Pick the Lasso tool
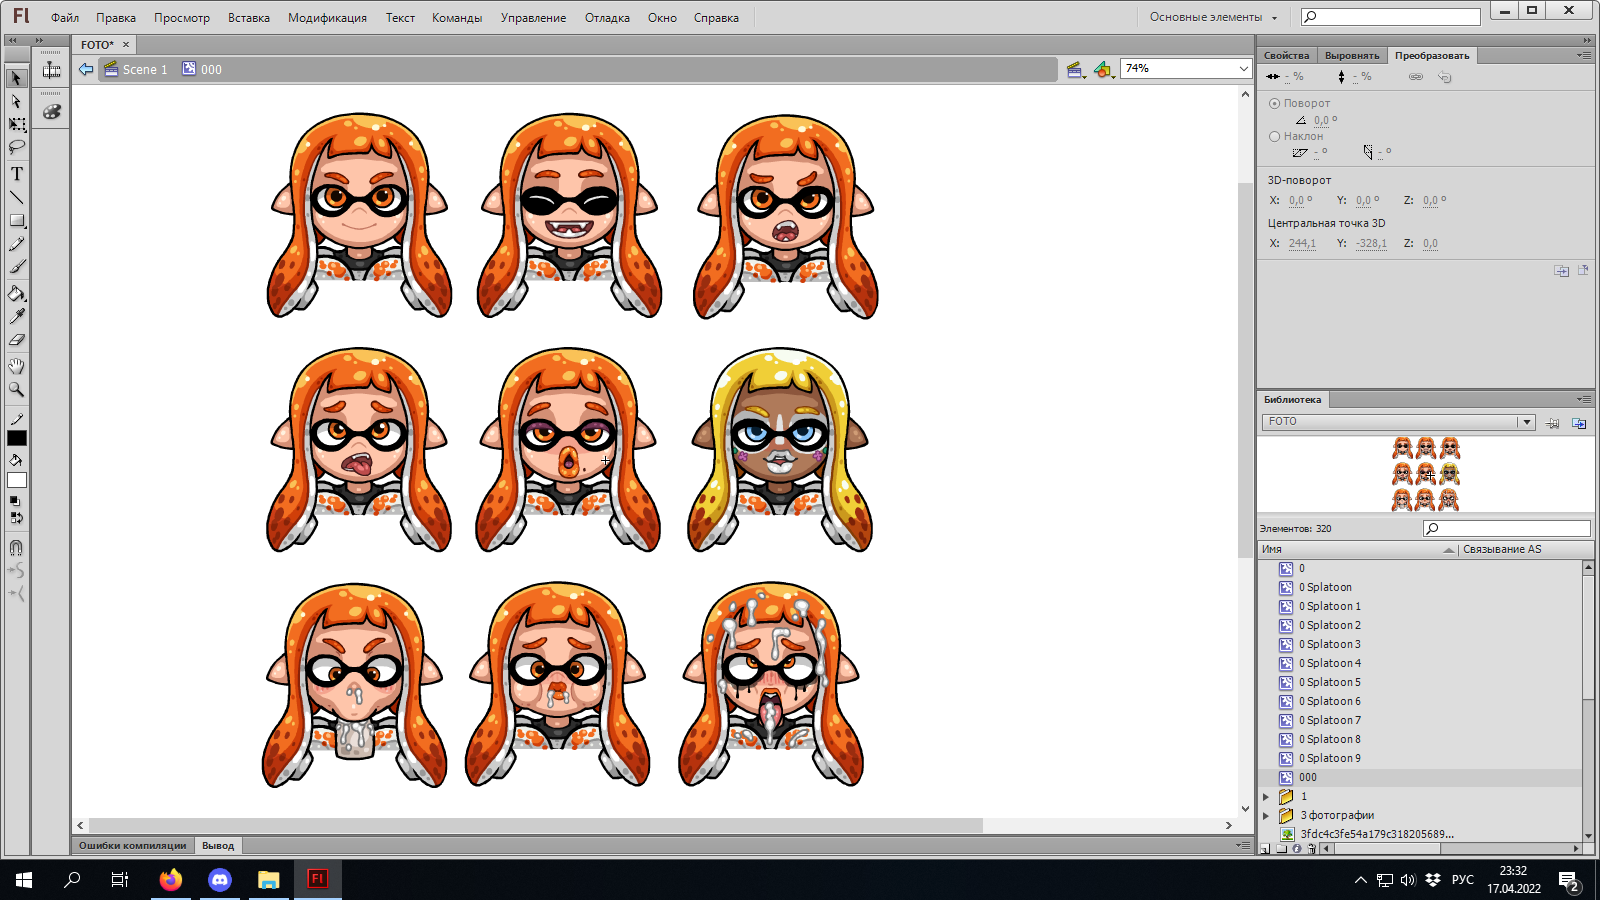Screen dimensions: 1600x900 (17, 147)
